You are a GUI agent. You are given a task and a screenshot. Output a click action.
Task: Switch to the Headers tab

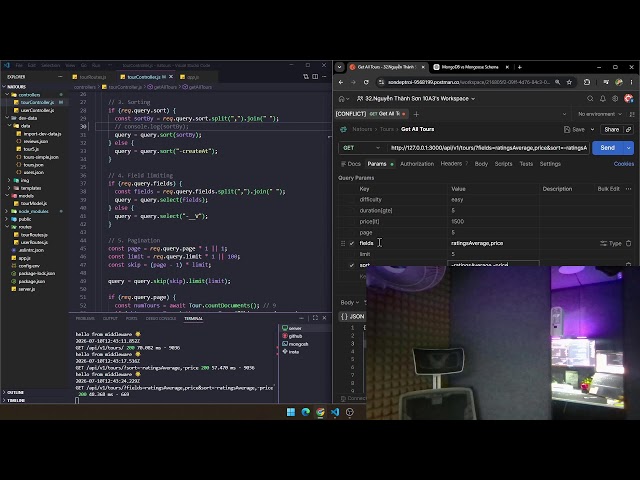pyautogui.click(x=451, y=164)
